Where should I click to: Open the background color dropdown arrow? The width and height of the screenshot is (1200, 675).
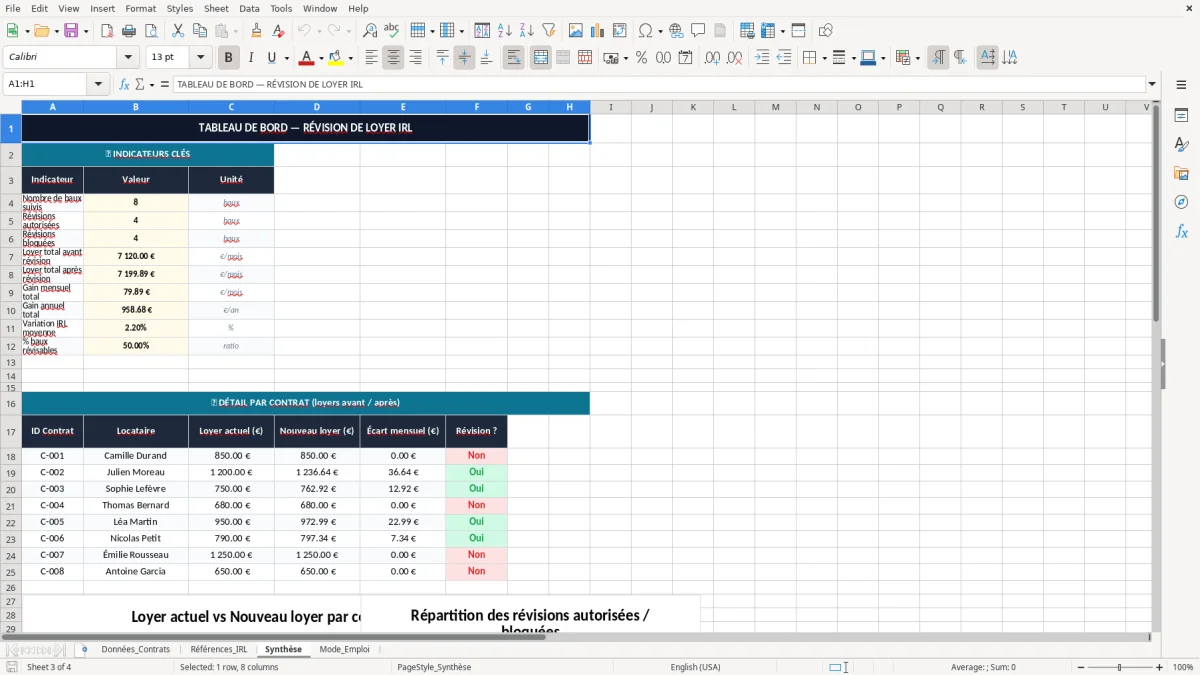(x=350, y=58)
